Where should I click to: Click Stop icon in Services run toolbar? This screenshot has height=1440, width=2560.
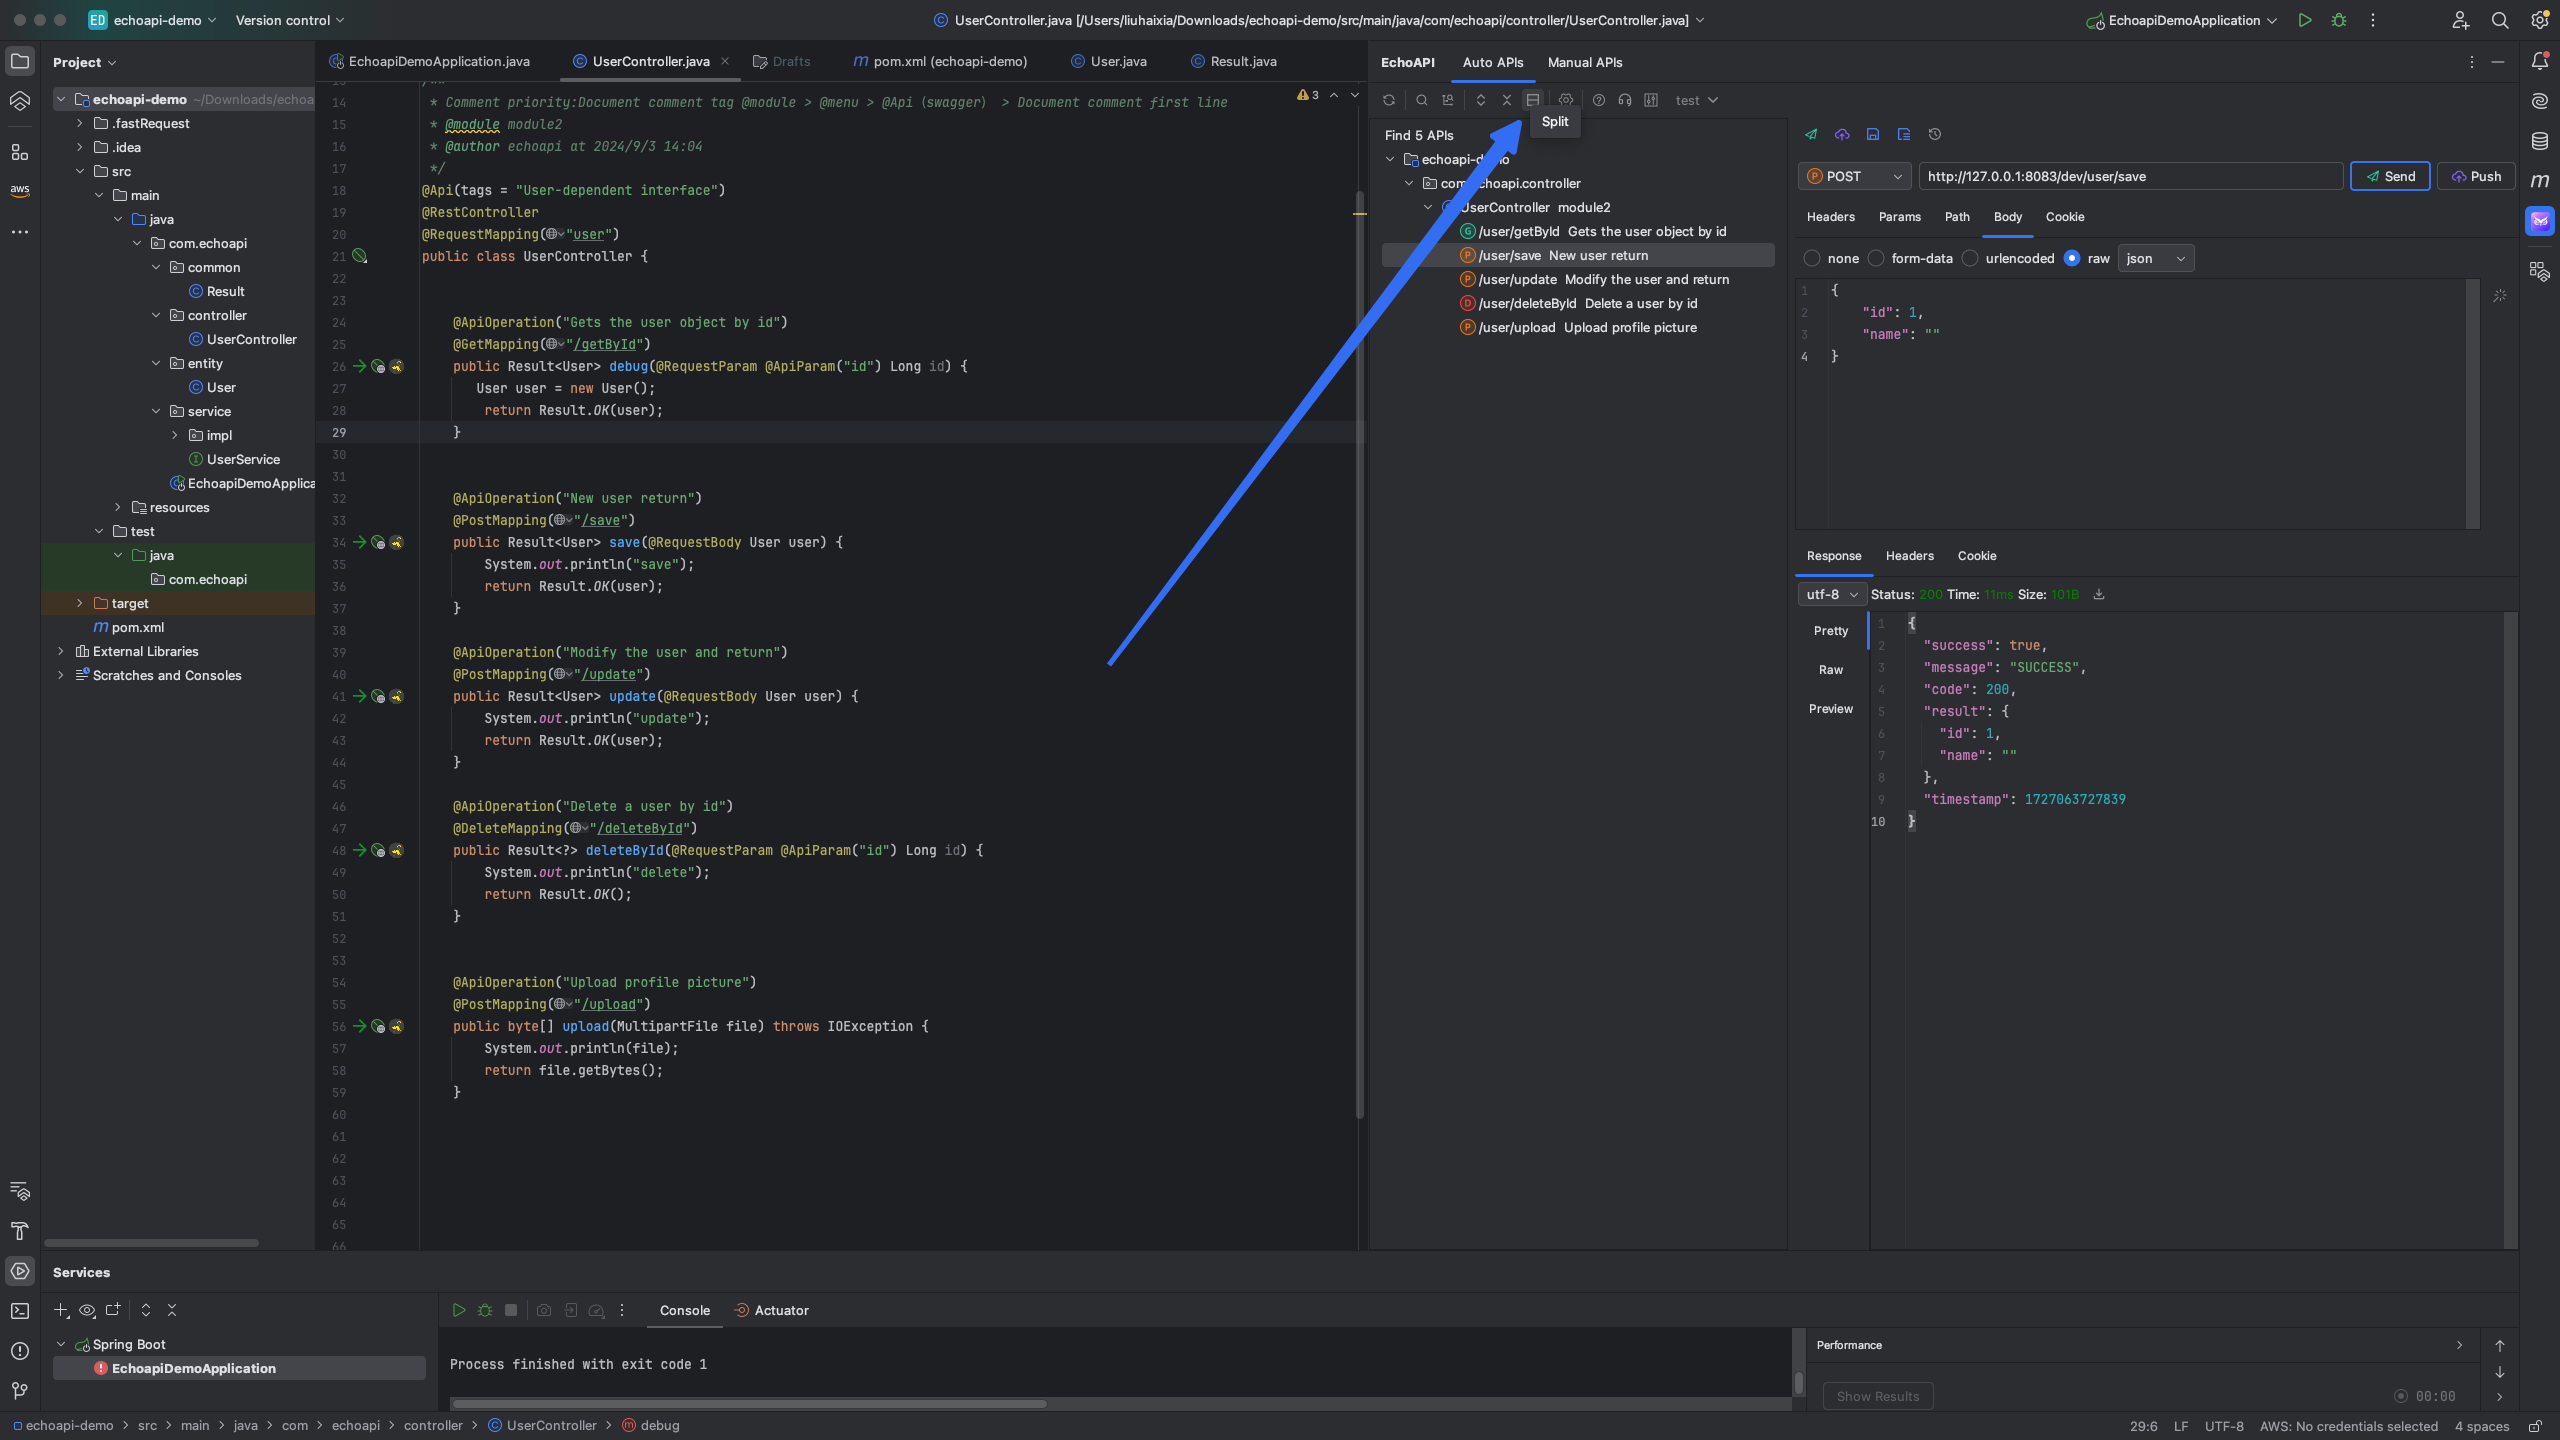pos(511,1310)
